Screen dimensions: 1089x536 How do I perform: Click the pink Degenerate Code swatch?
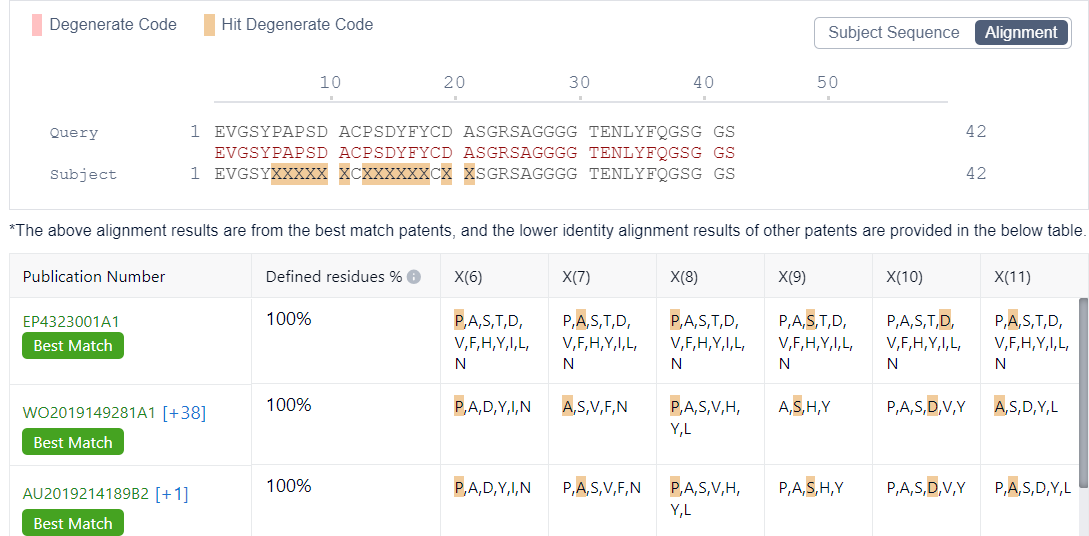point(37,25)
